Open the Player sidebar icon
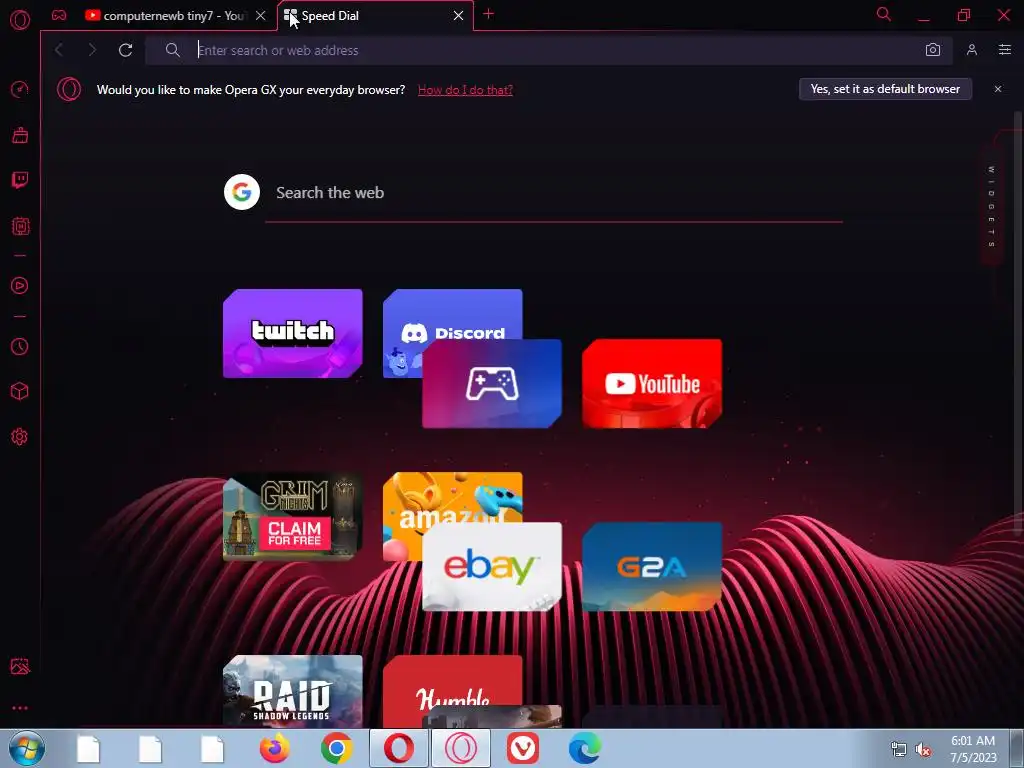The width and height of the screenshot is (1024, 768). click(x=20, y=285)
